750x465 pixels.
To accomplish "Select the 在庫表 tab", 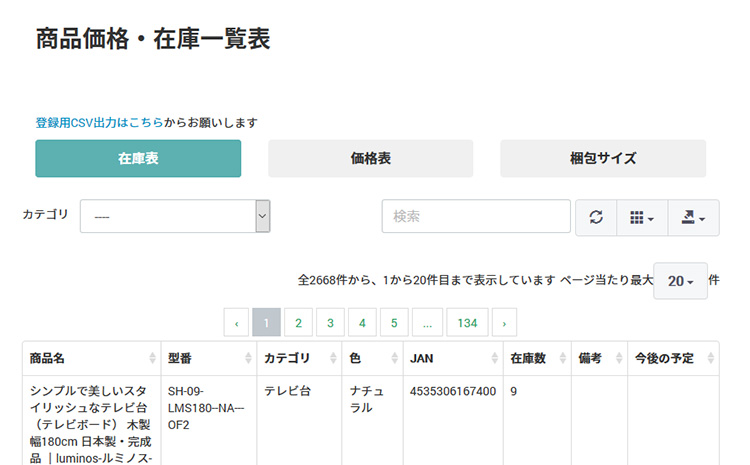I will (138, 158).
